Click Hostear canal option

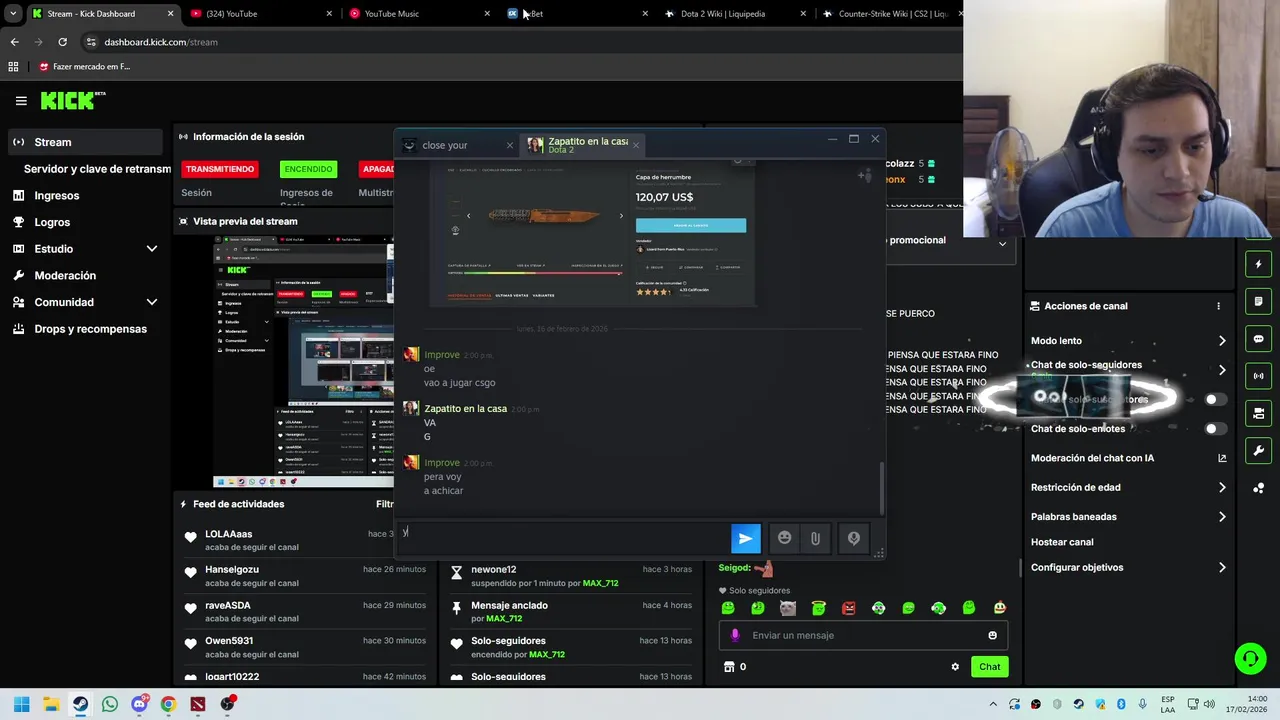point(1062,542)
